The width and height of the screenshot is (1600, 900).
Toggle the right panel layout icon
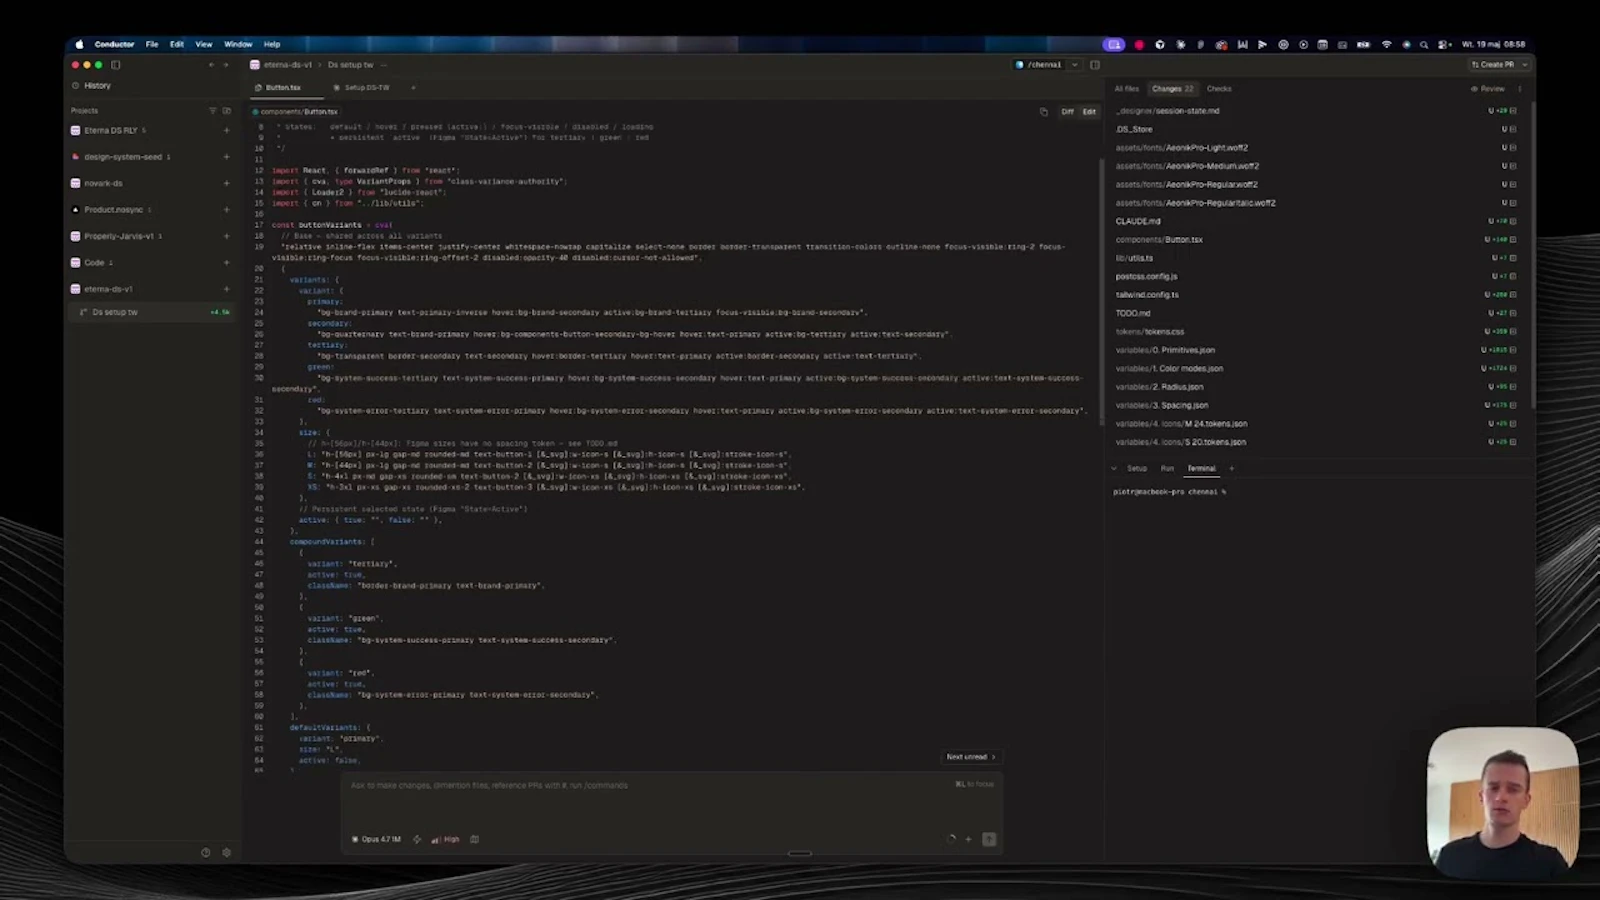(1095, 65)
